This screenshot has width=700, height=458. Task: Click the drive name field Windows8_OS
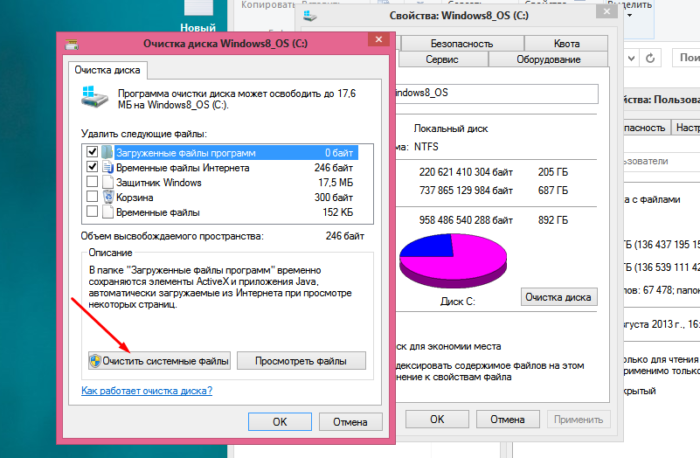(496, 93)
